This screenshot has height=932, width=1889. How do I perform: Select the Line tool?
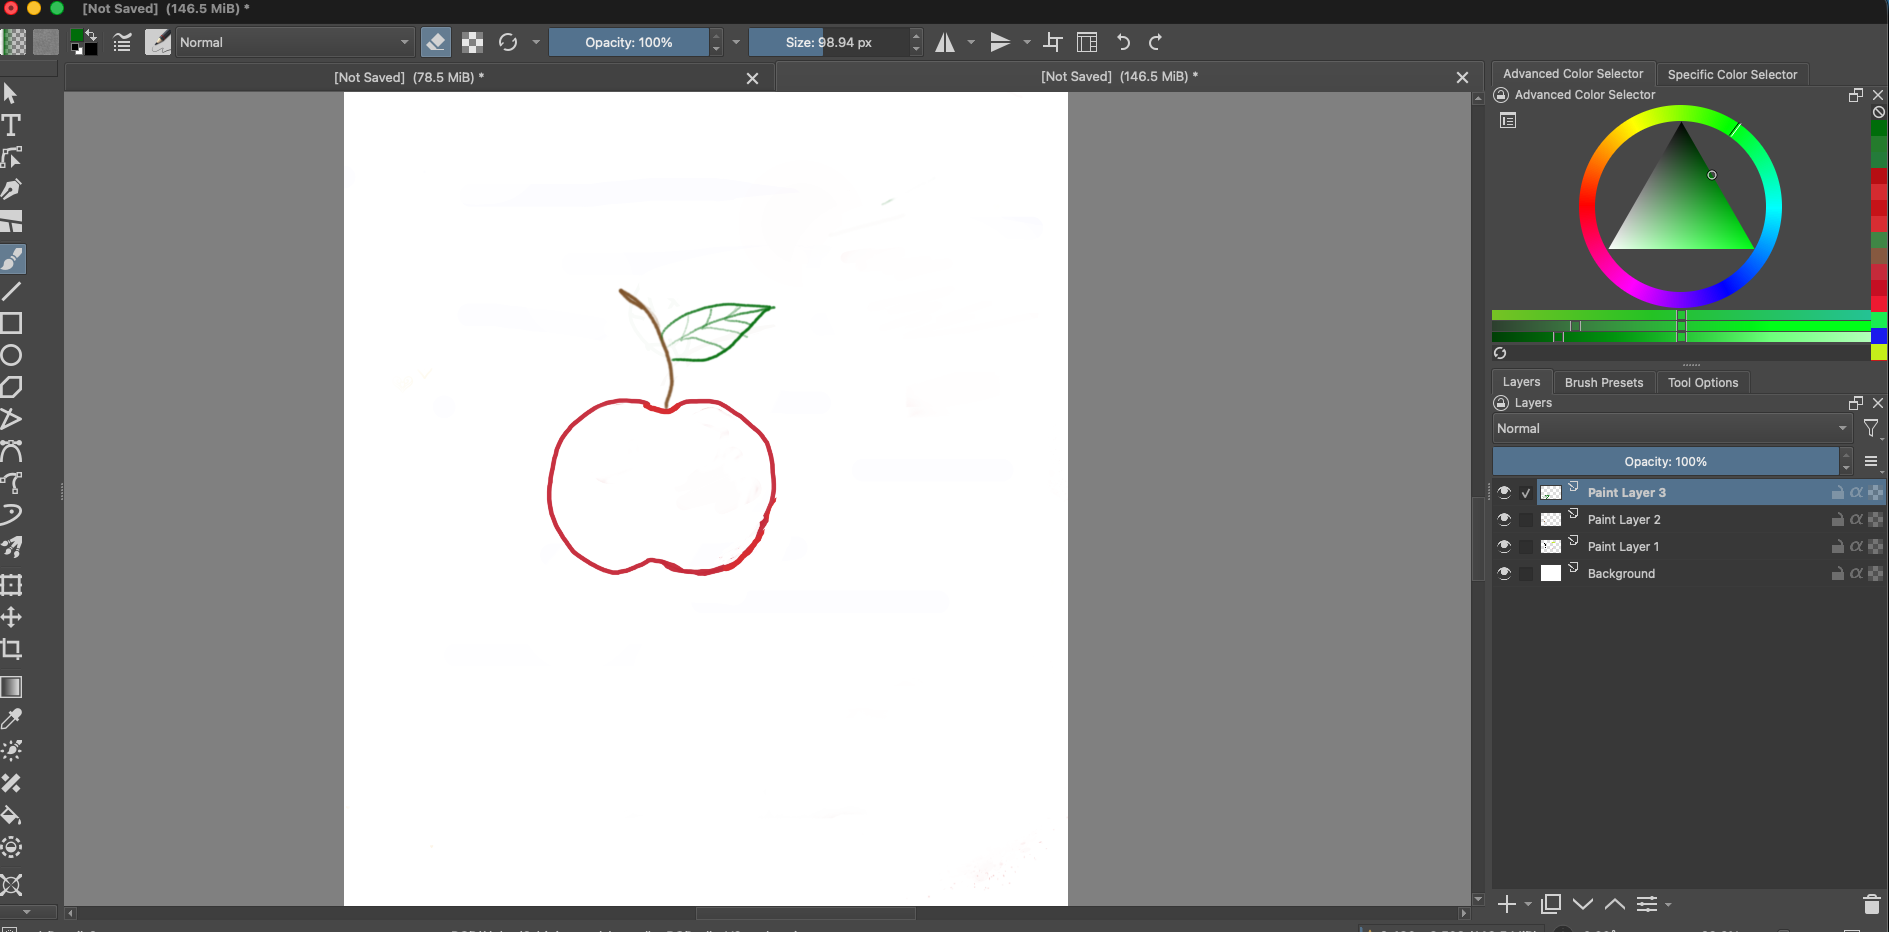11,291
